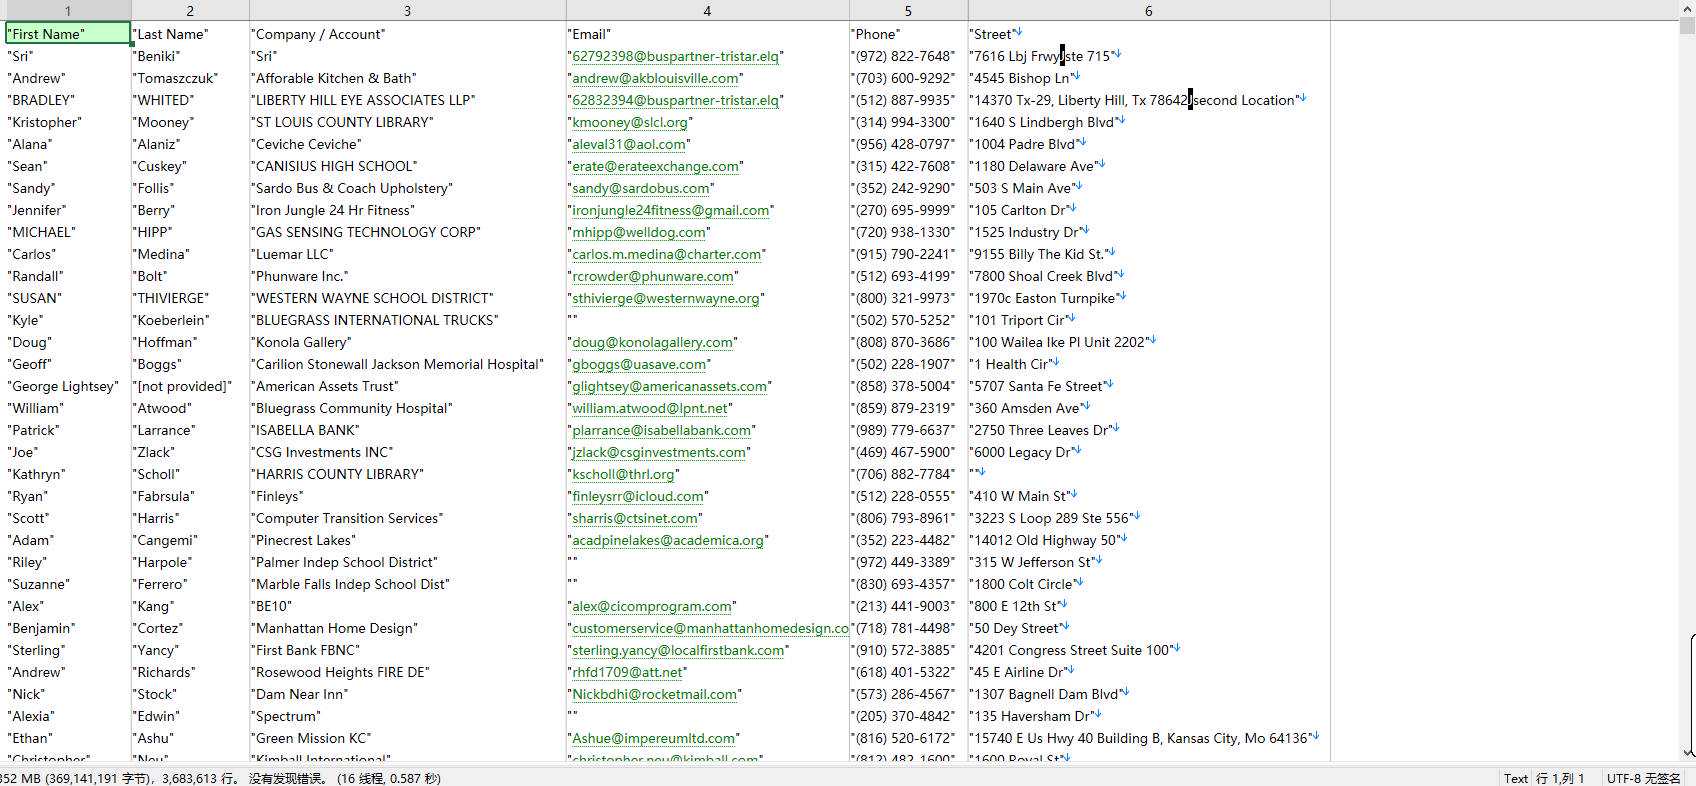Click the "BRADLEY" first name cell

(68, 100)
